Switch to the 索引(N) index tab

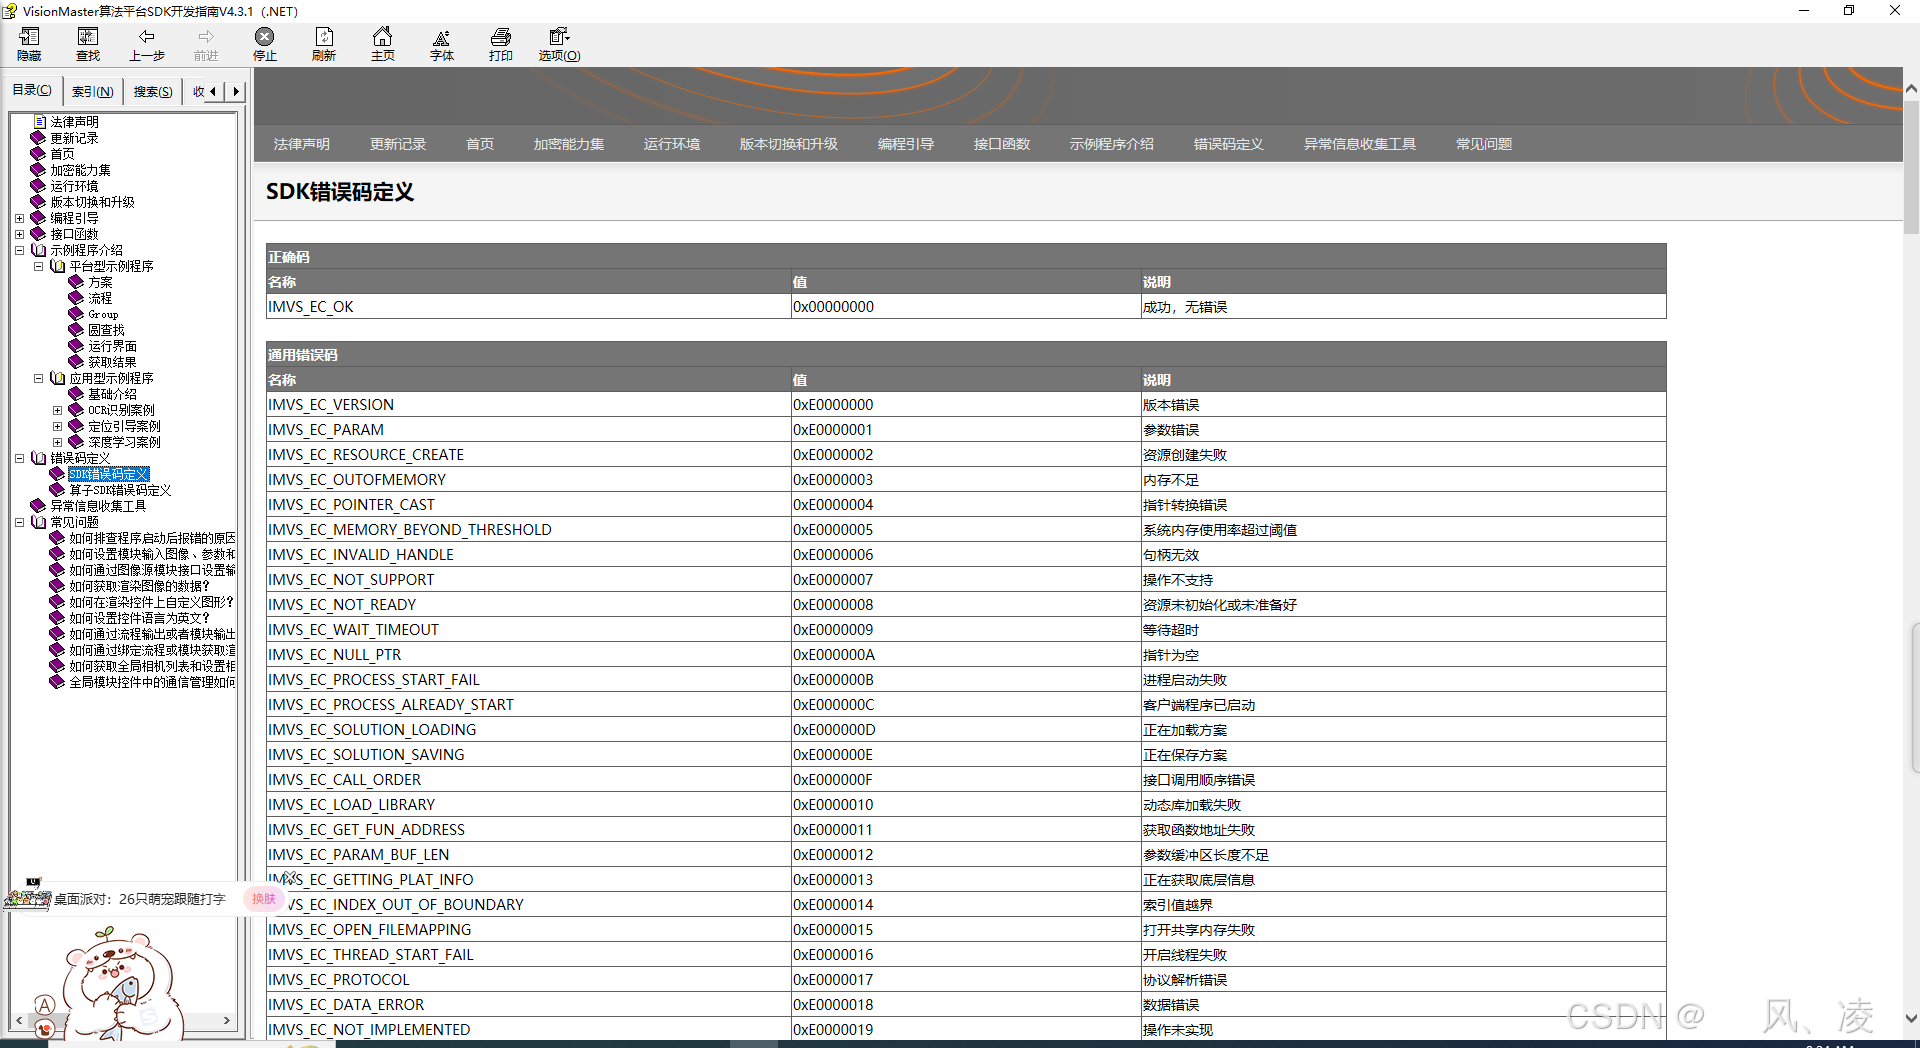pos(92,91)
